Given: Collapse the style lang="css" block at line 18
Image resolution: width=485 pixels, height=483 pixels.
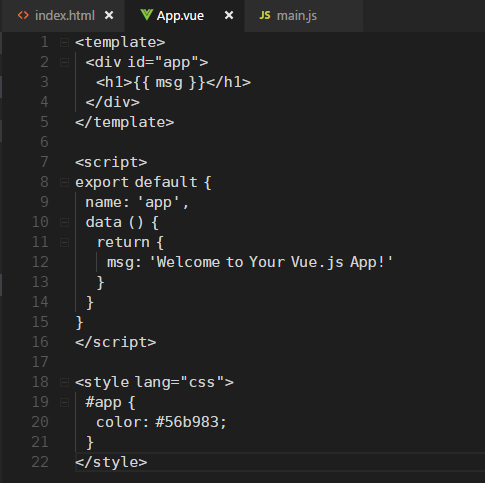Looking at the screenshot, I should coord(64,382).
